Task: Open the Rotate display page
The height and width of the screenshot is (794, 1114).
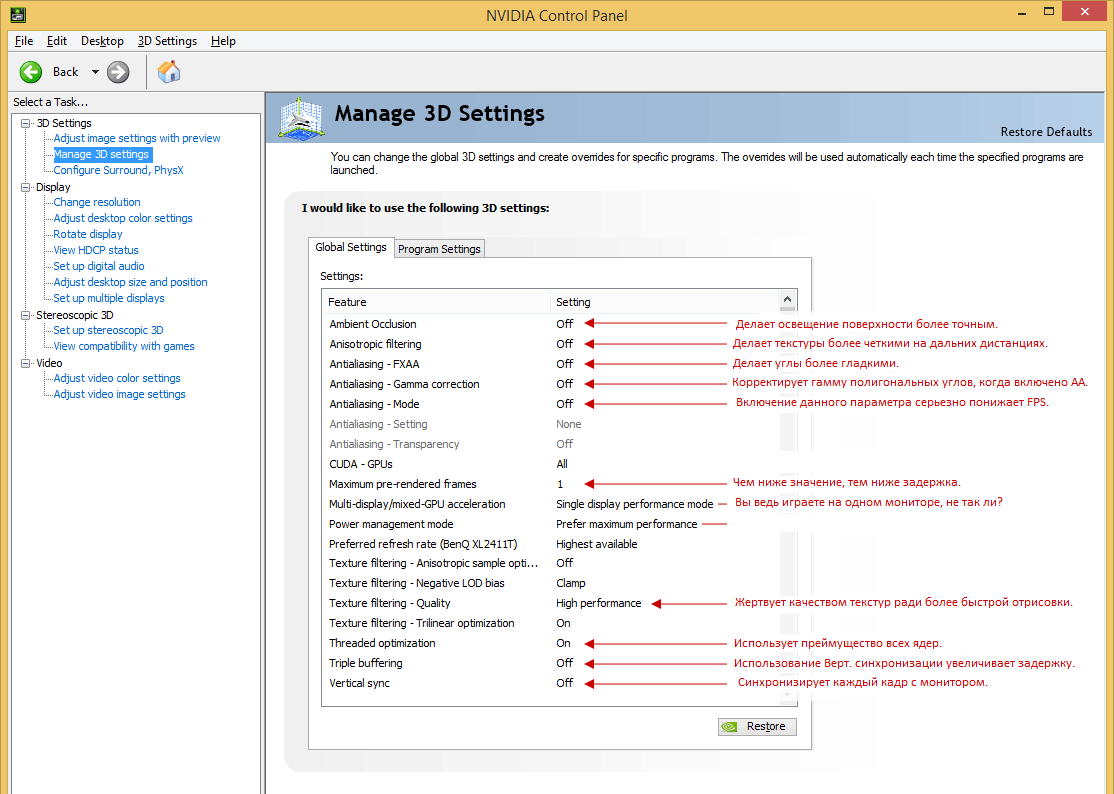Action: [87, 234]
